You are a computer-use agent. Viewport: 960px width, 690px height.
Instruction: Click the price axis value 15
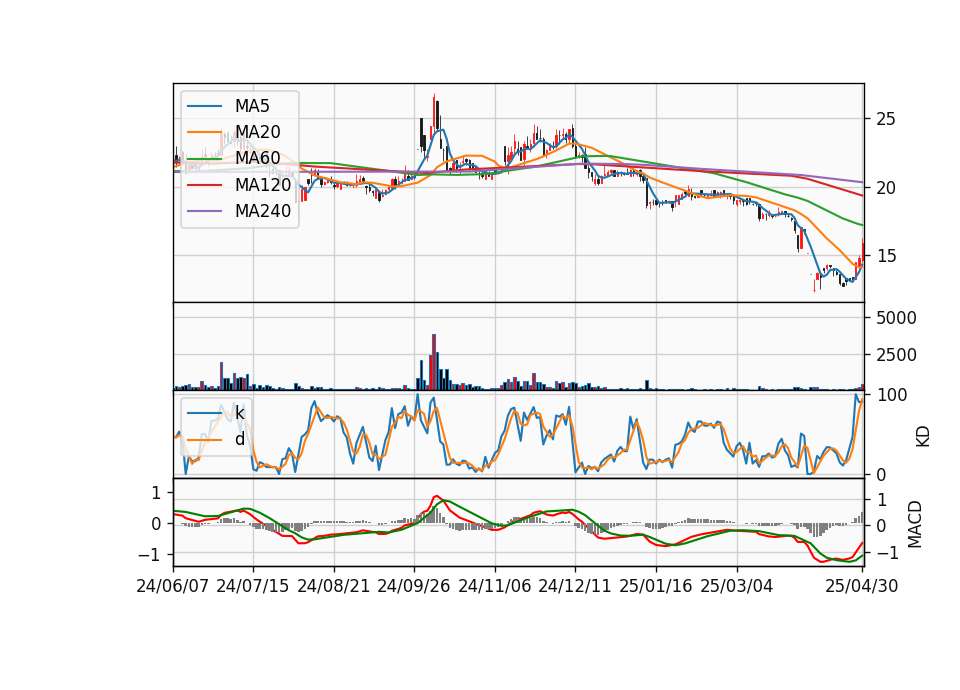[x=886, y=256]
